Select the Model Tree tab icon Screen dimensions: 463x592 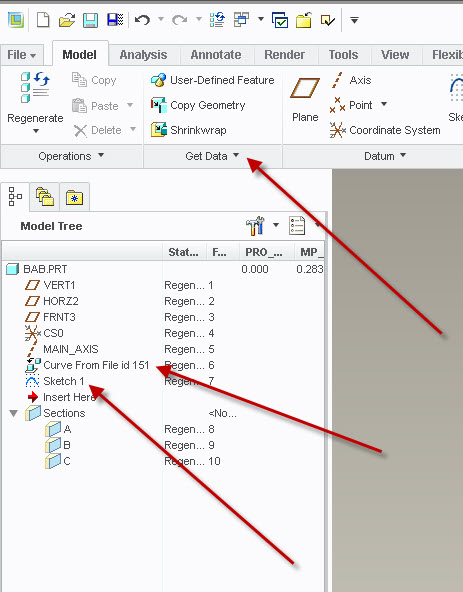[15, 197]
